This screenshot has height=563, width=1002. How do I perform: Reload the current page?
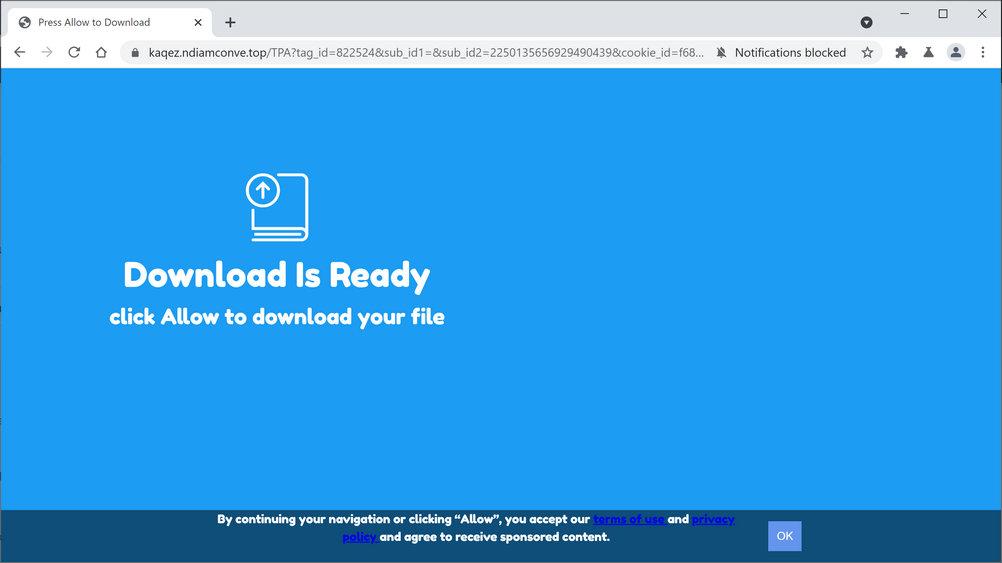tap(74, 52)
